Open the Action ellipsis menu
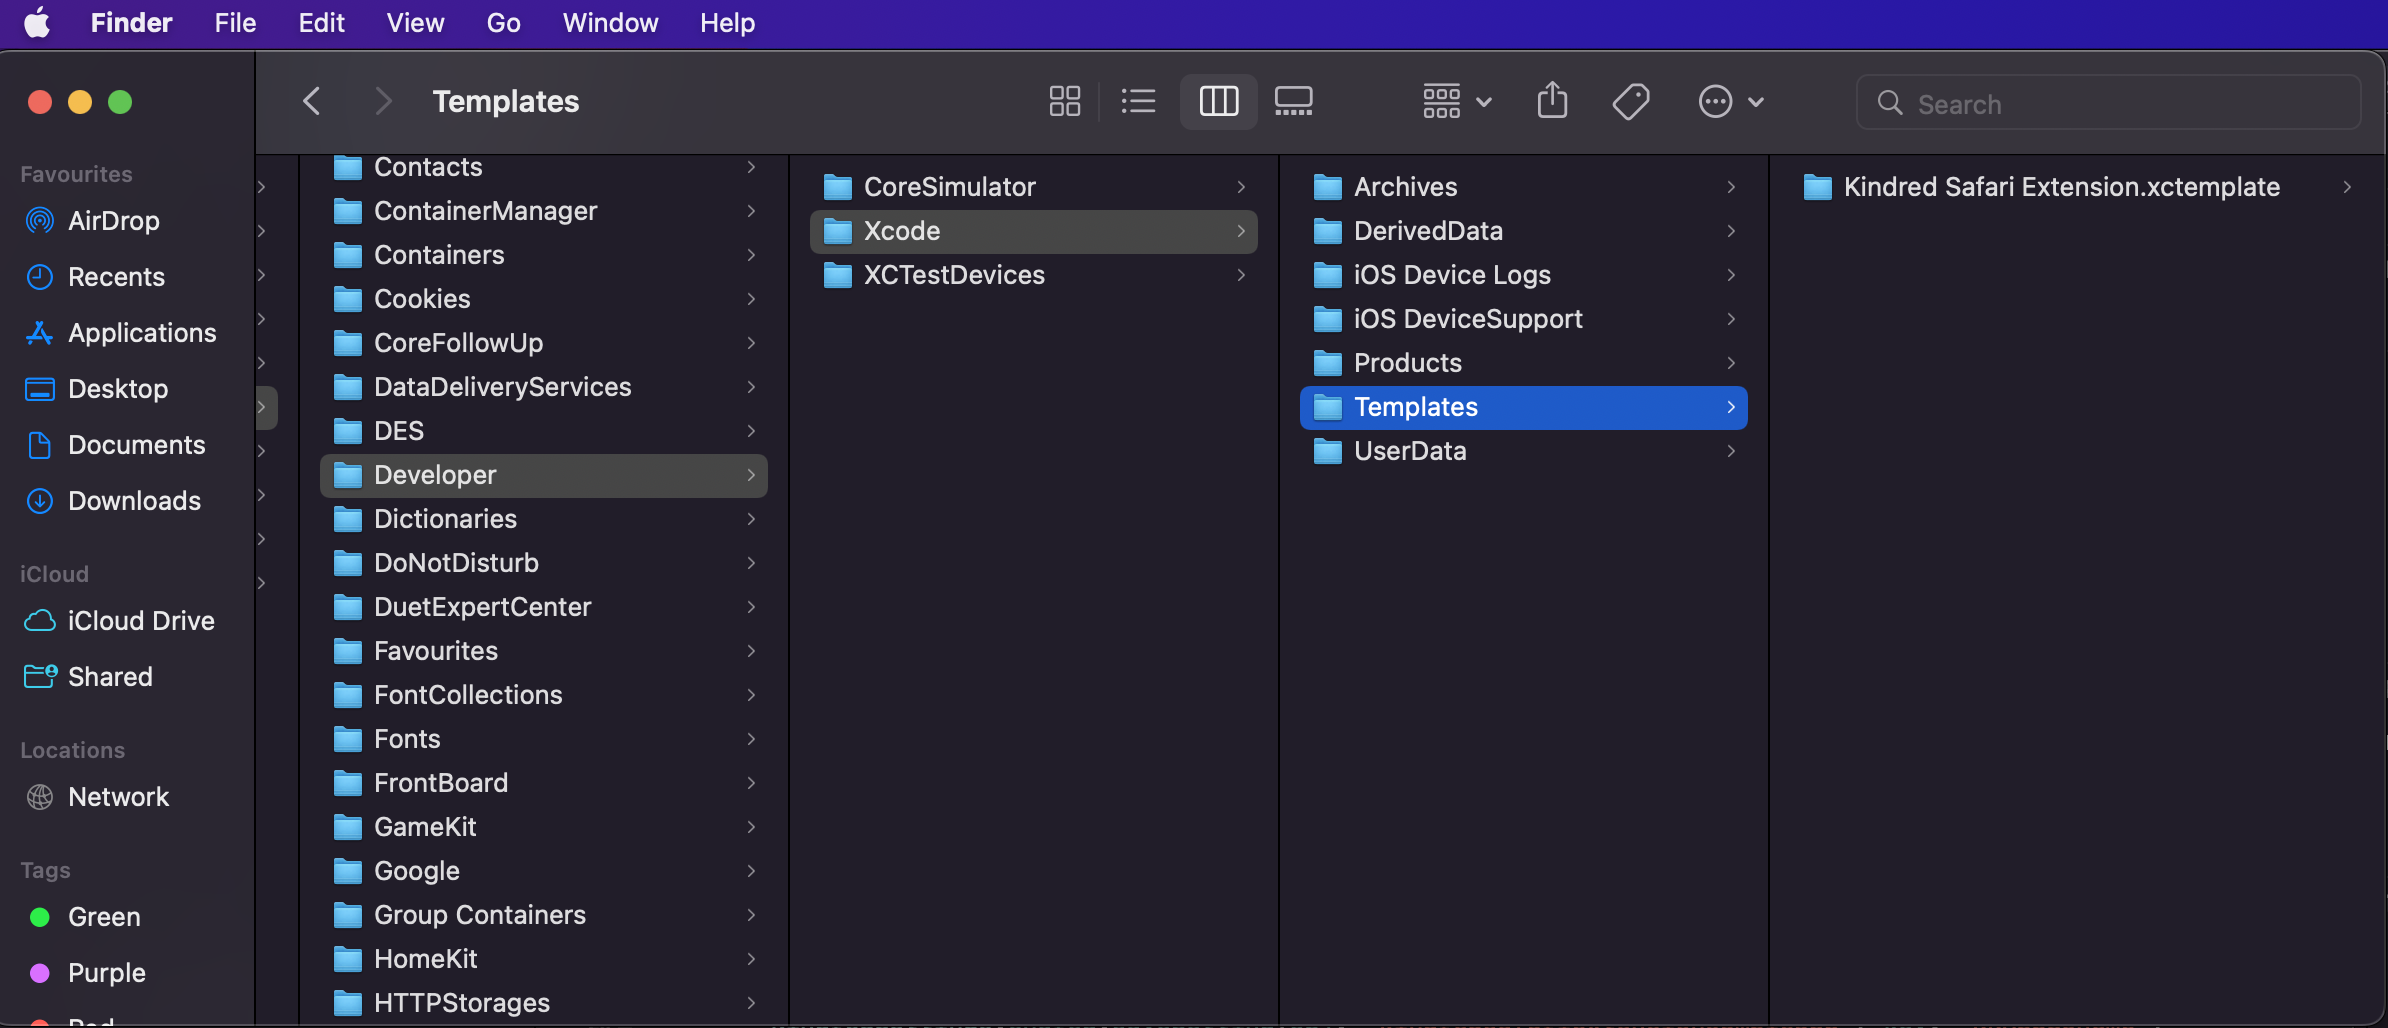2388x1028 pixels. click(1731, 101)
